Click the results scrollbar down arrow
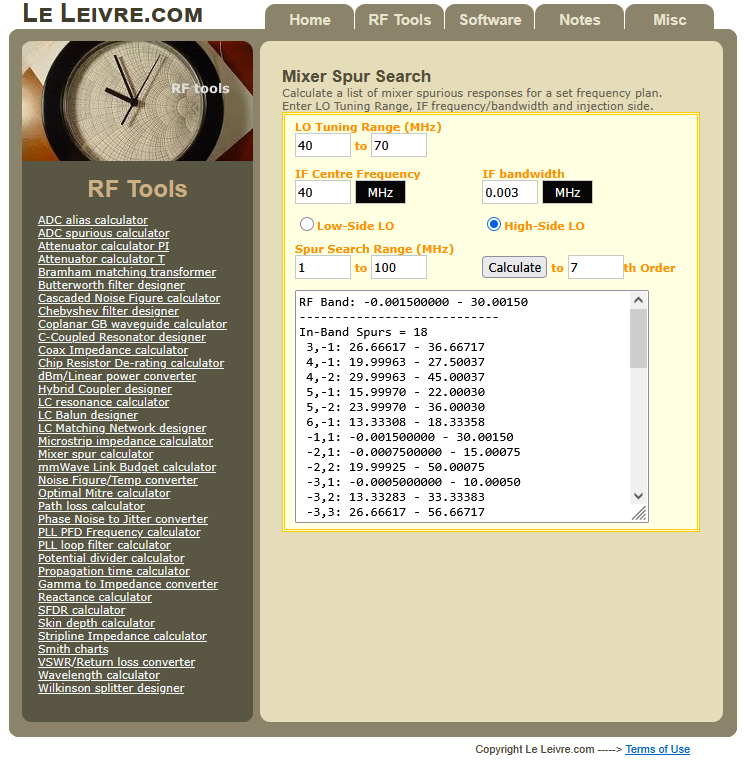Screen dimensions: 744x765 (x=639, y=496)
